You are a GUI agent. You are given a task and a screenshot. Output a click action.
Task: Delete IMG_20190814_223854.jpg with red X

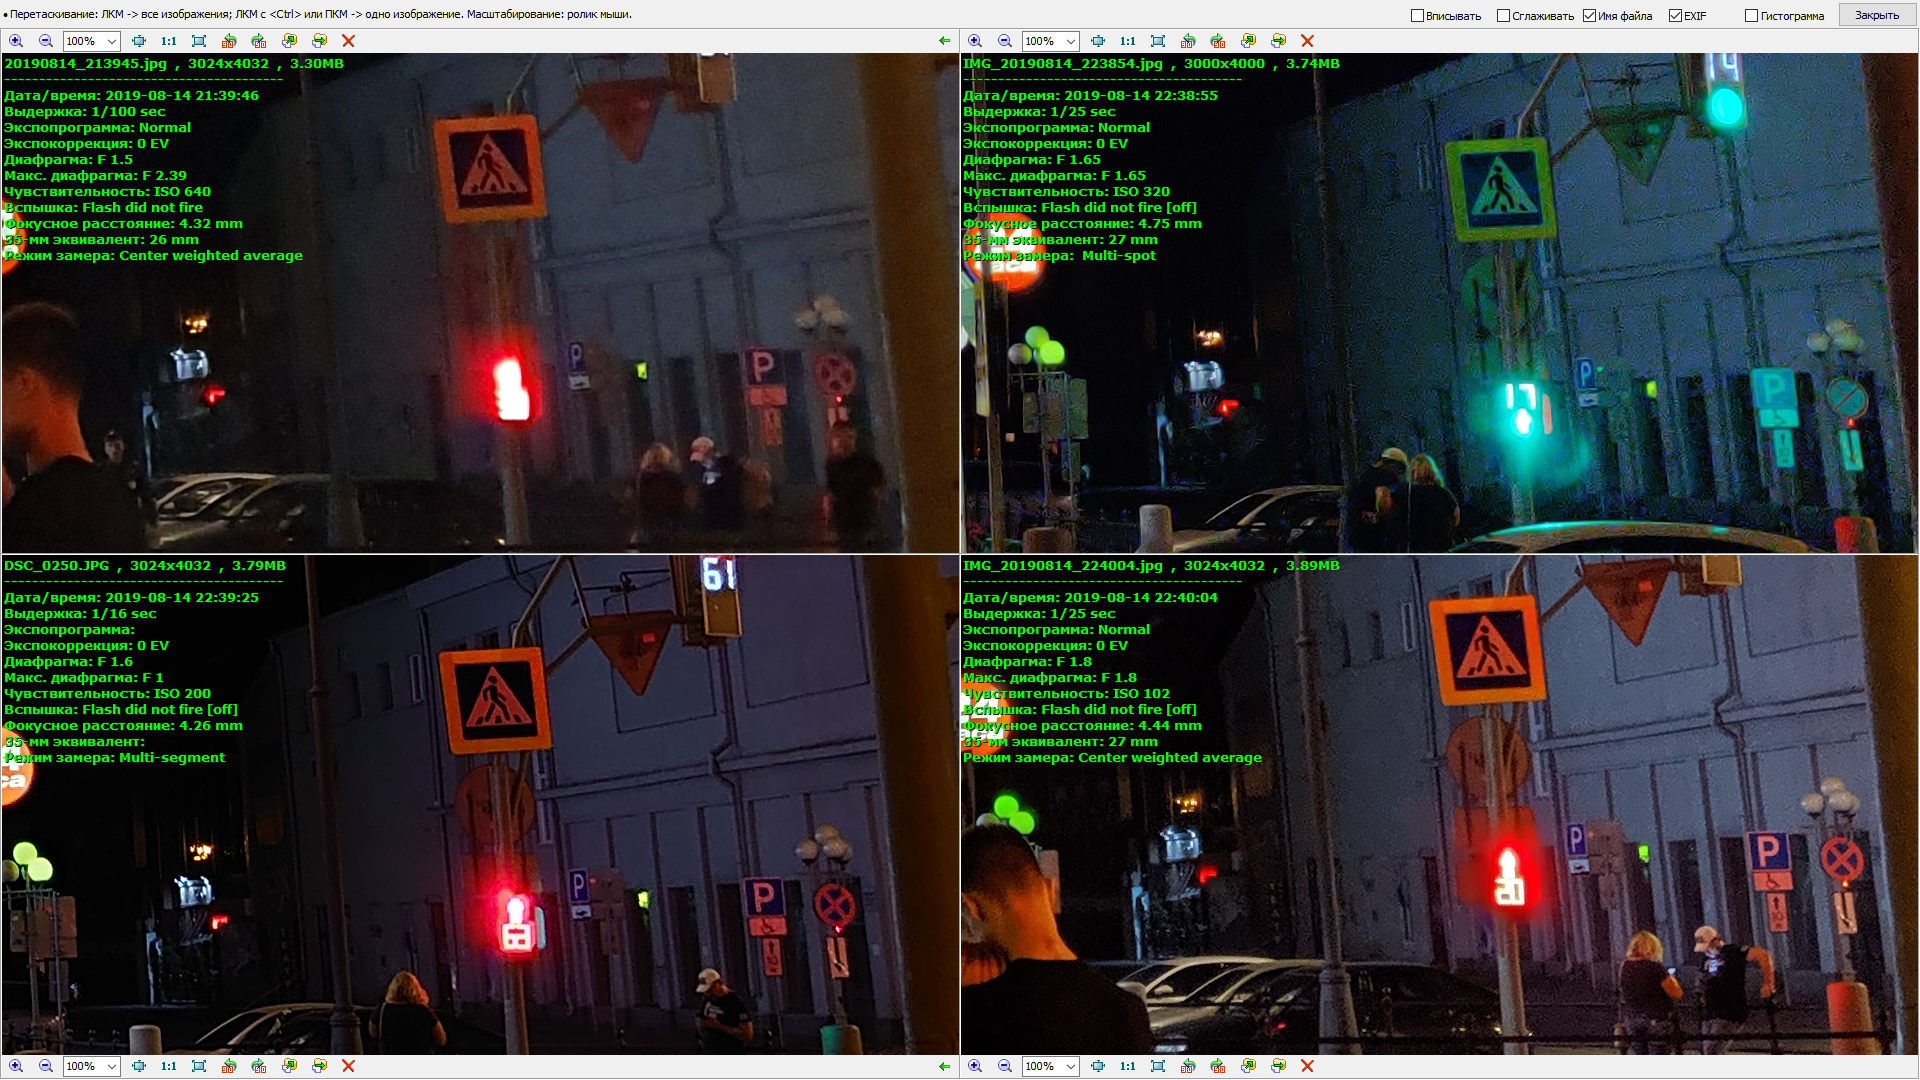point(1307,41)
